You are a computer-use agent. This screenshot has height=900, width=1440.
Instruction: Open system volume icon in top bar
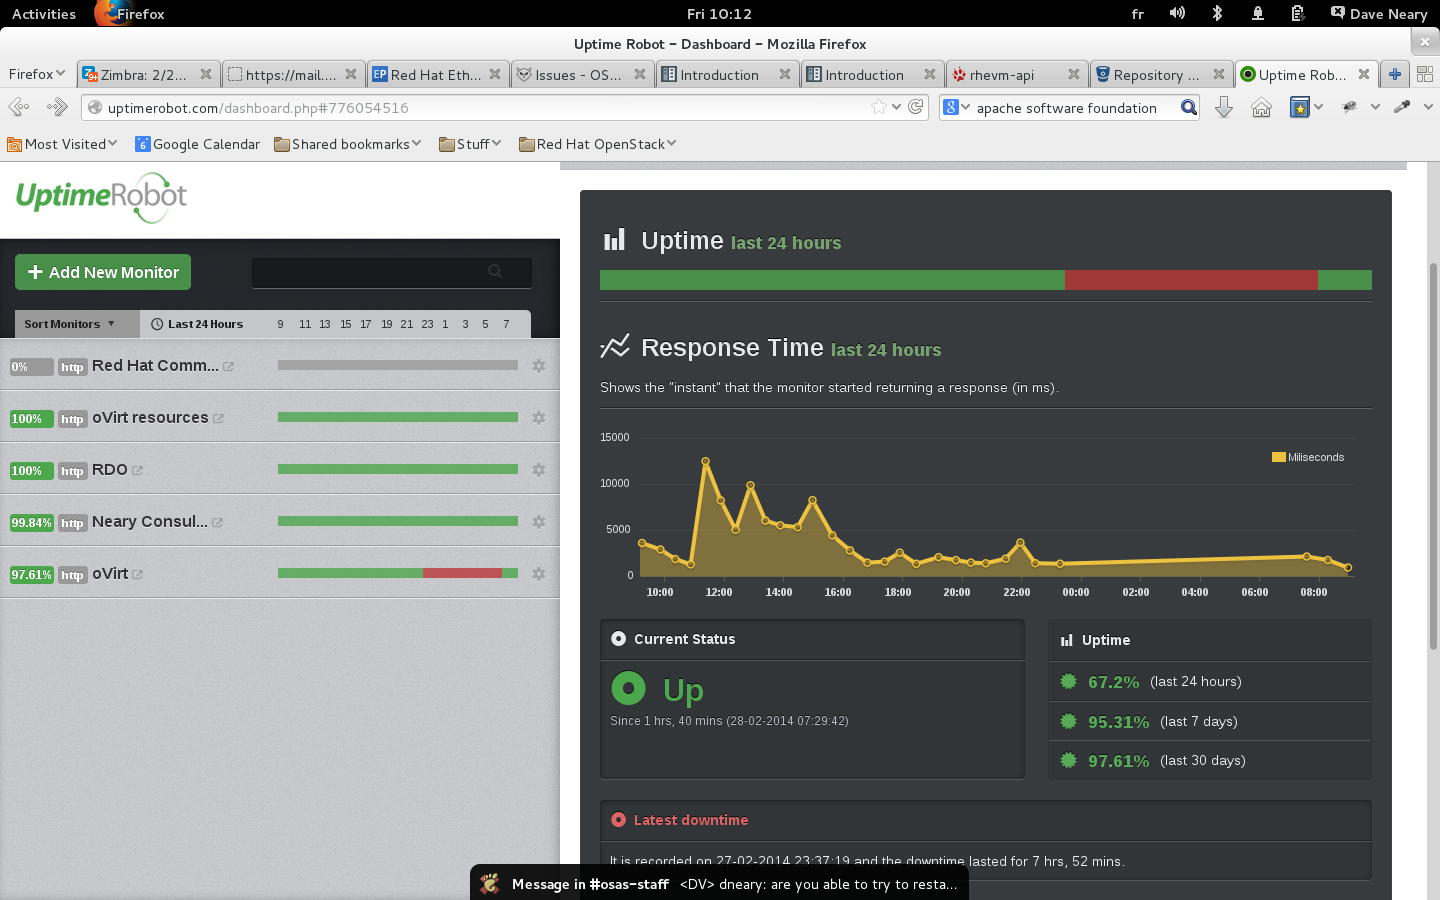click(1177, 13)
